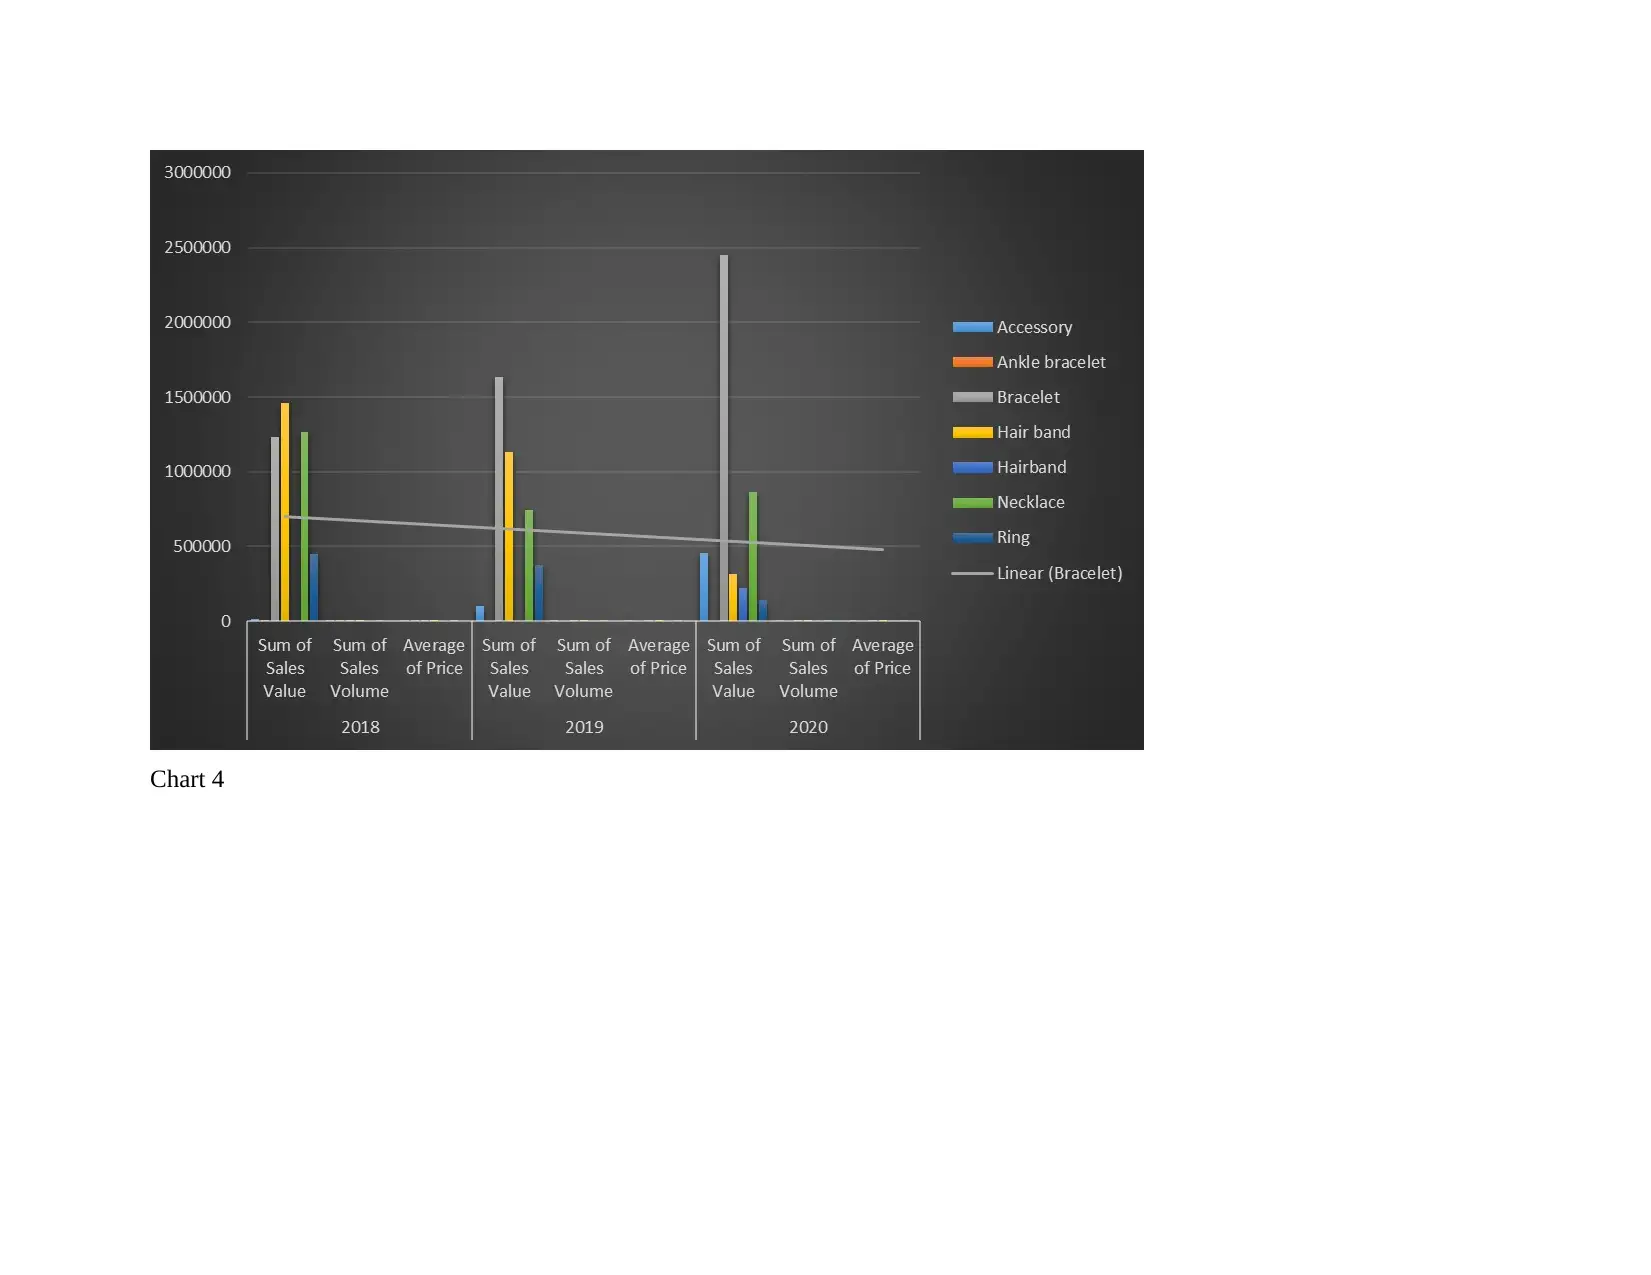The image size is (1651, 1275).
Task: Select the 2018 Ring dark blue bar
Action: (x=314, y=588)
